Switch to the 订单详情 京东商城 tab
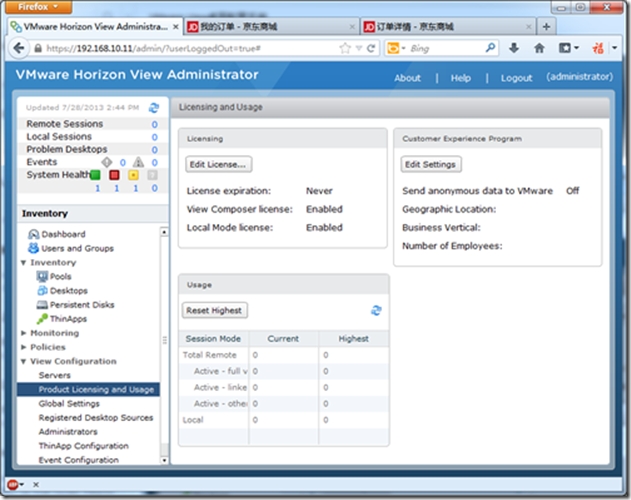Viewport: 631px width, 500px height. pyautogui.click(x=448, y=27)
